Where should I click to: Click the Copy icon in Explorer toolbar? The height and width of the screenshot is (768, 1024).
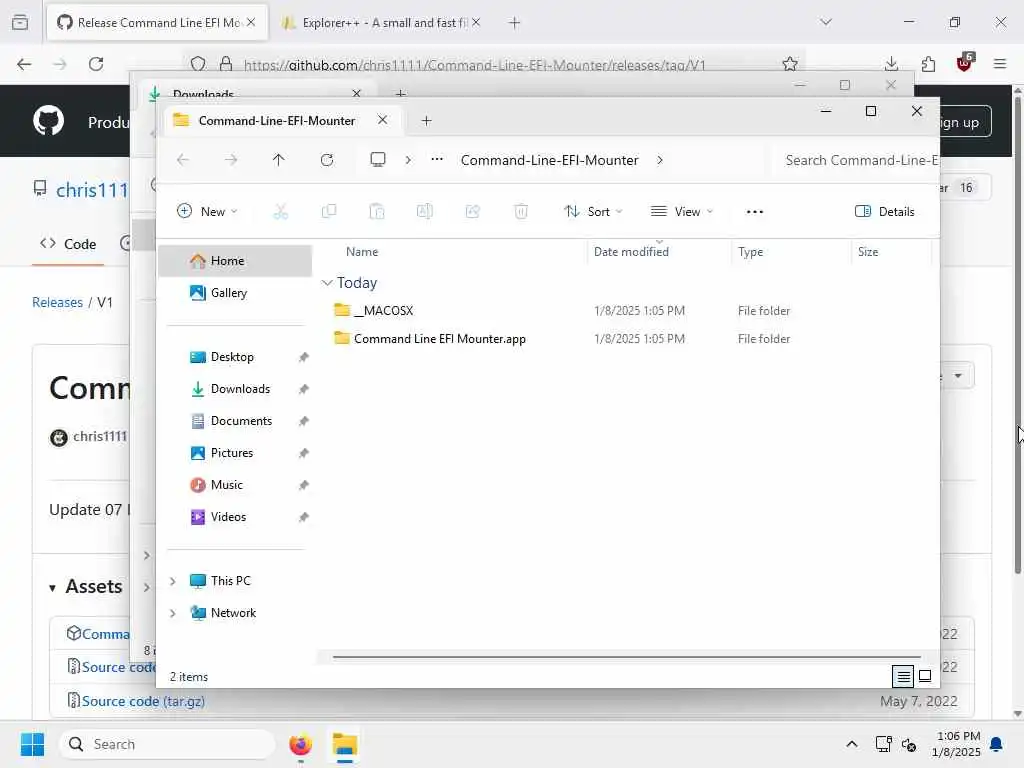(x=329, y=212)
